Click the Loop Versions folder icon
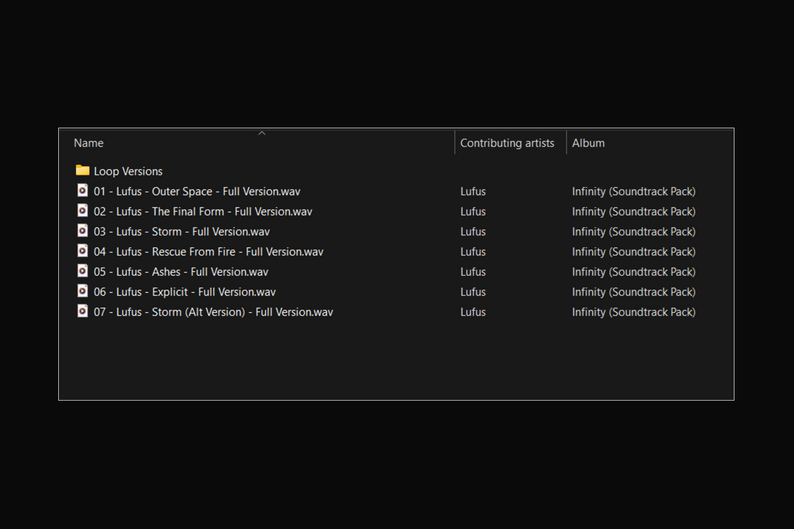Viewport: 794px width, 529px height. click(83, 171)
